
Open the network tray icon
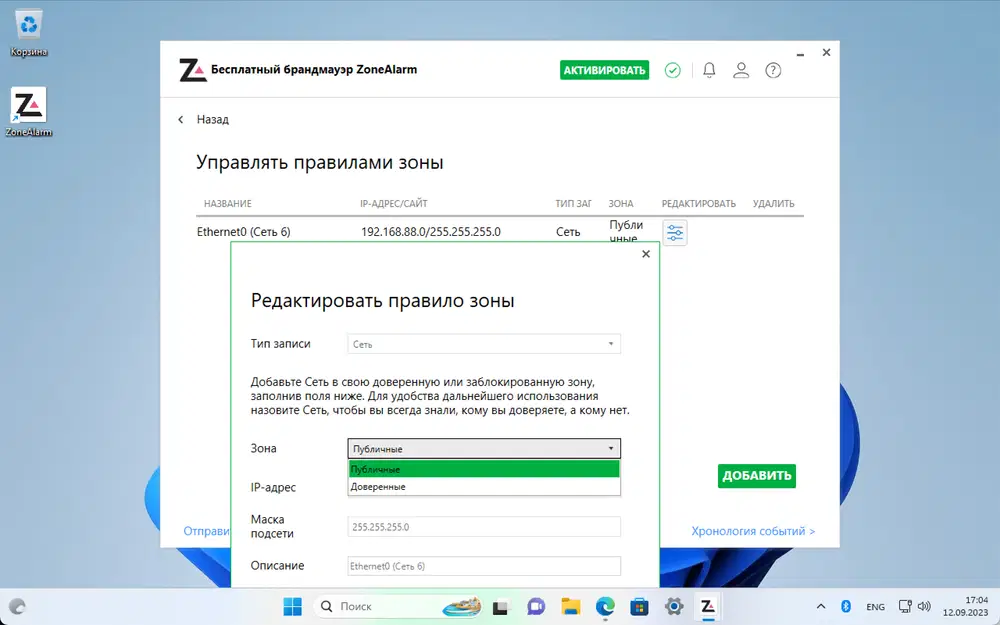coord(905,607)
